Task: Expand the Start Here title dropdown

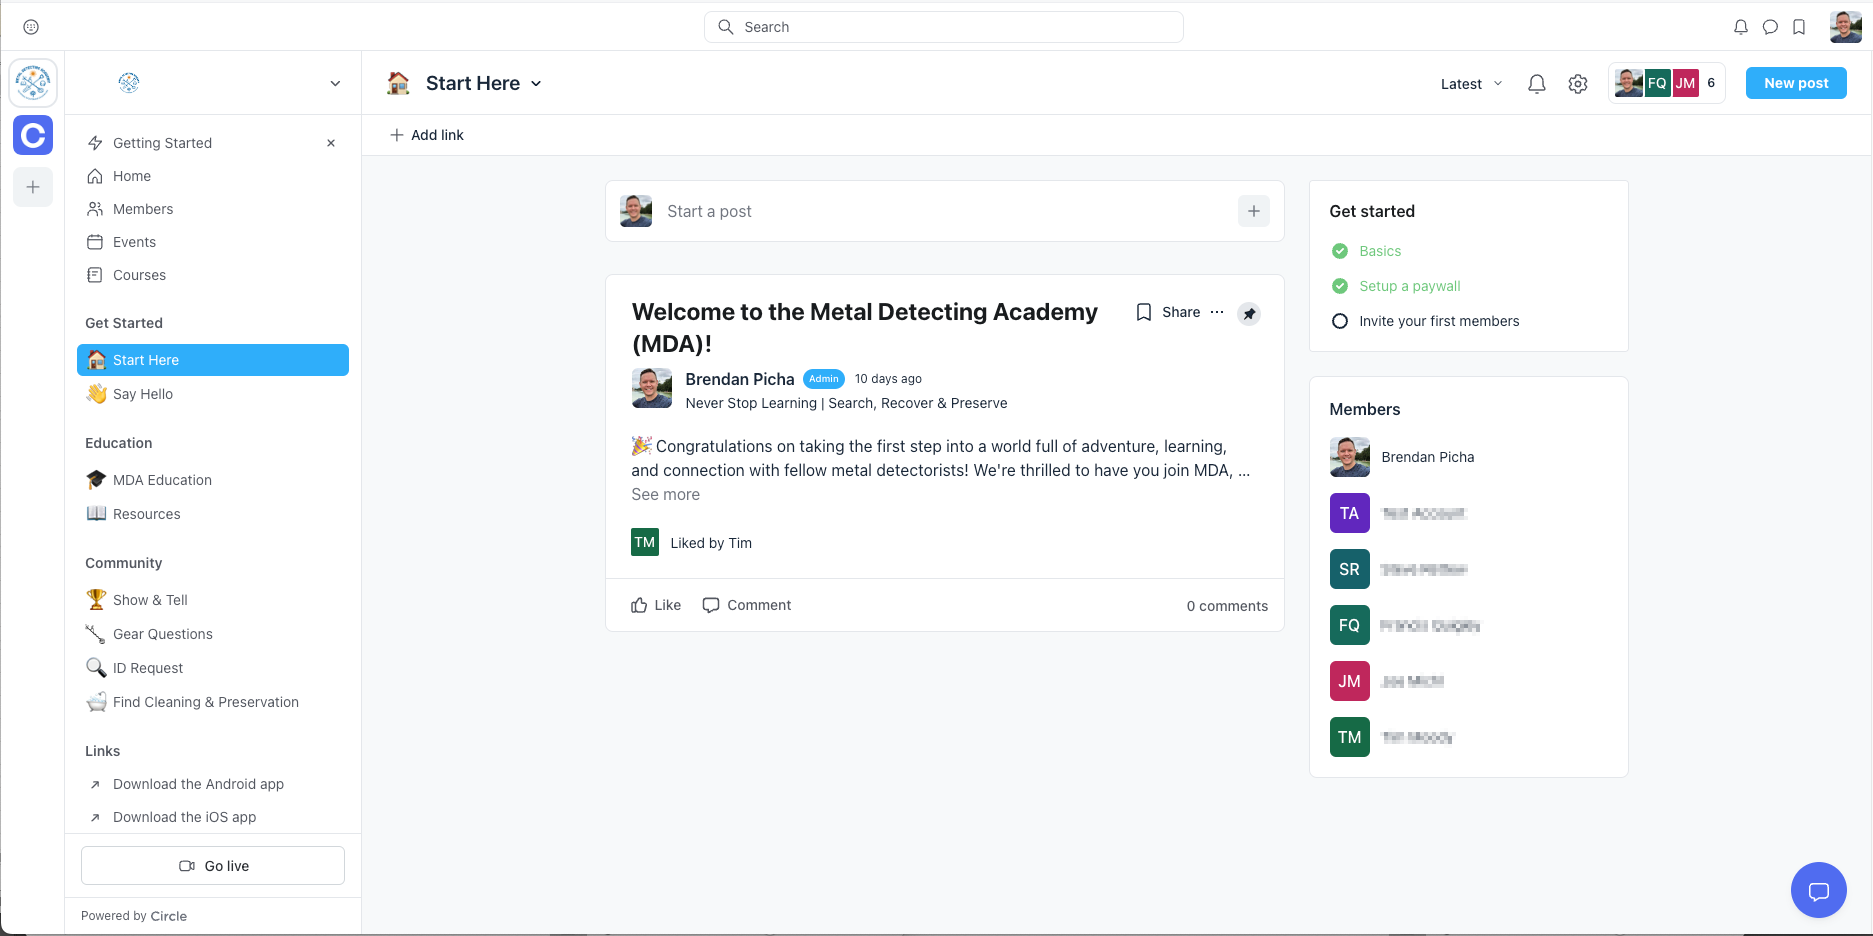Action: [536, 84]
